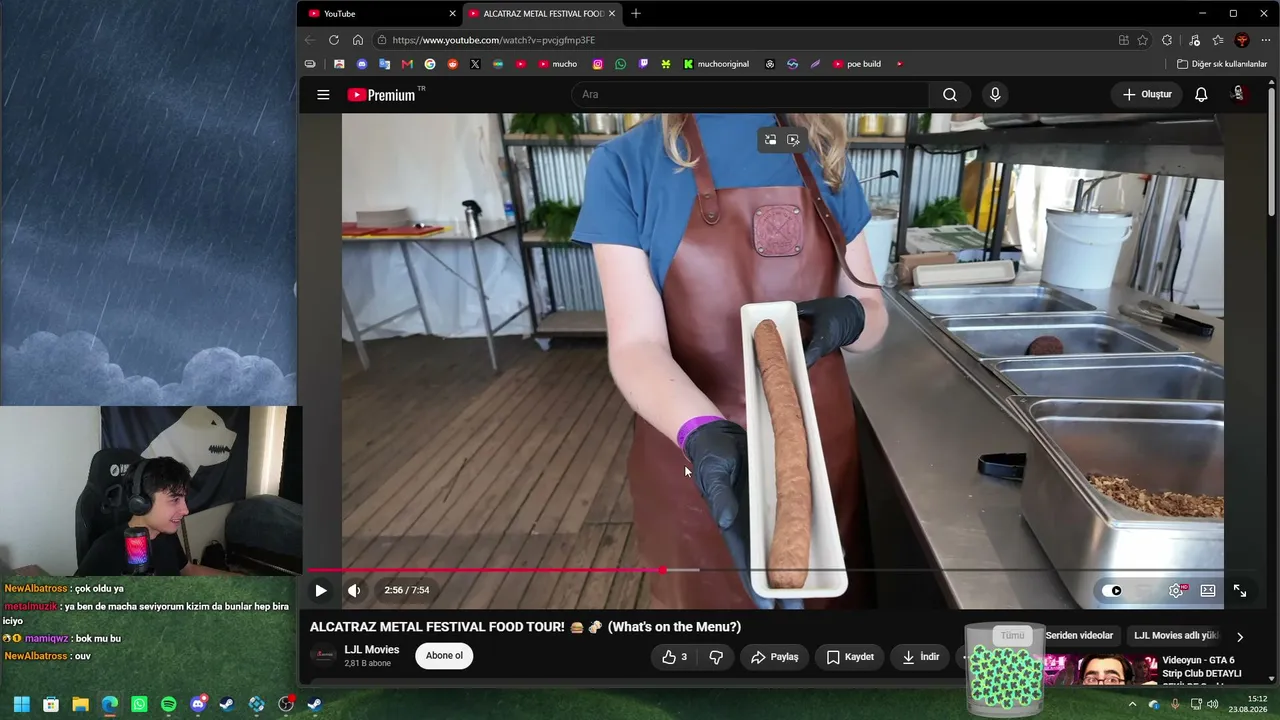This screenshot has height=720, width=1280.
Task: Show more filter chips with right chevron
Action: click(1240, 637)
